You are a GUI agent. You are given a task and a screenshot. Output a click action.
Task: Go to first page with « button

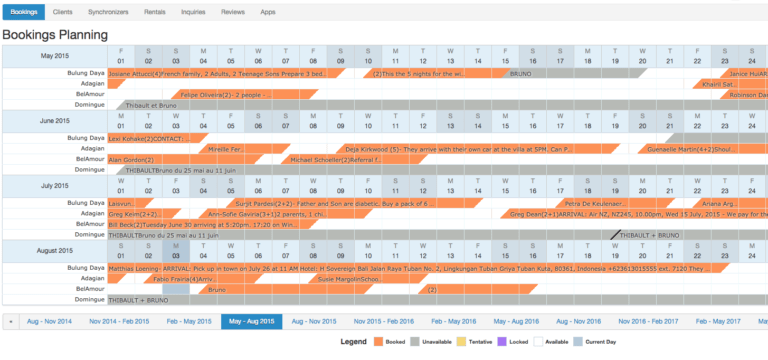click(11, 322)
